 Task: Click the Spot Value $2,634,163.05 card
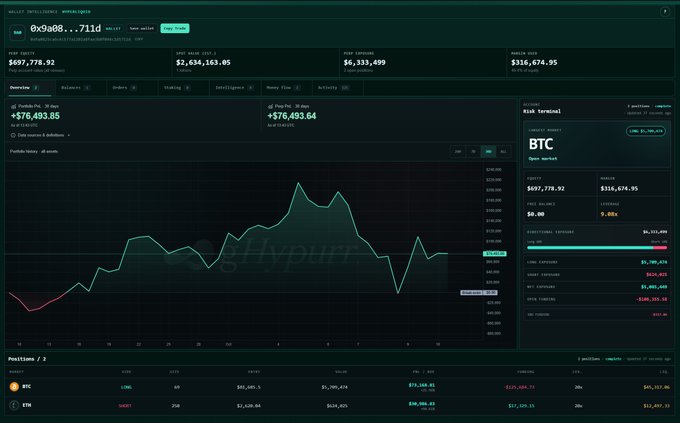255,62
